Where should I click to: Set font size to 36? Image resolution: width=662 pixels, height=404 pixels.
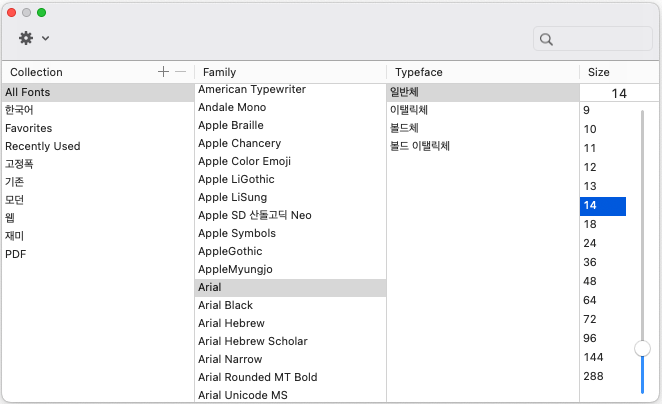[603, 262]
